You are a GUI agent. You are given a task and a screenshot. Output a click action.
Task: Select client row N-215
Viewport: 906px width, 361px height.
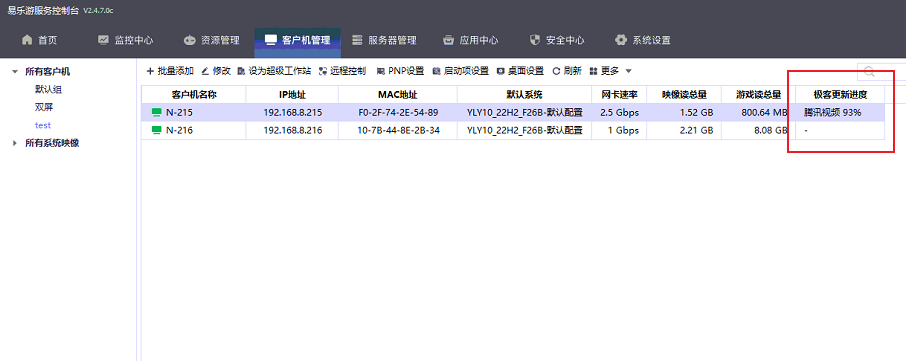point(513,113)
